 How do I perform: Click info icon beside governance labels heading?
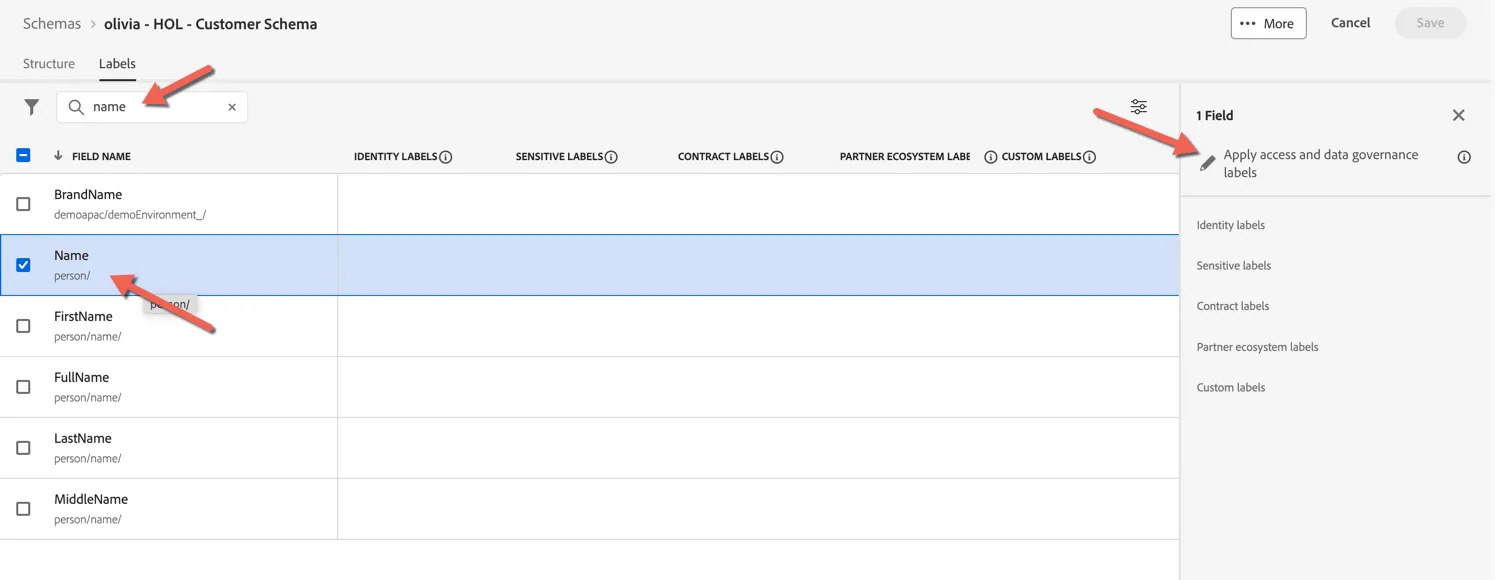tap(1464, 157)
